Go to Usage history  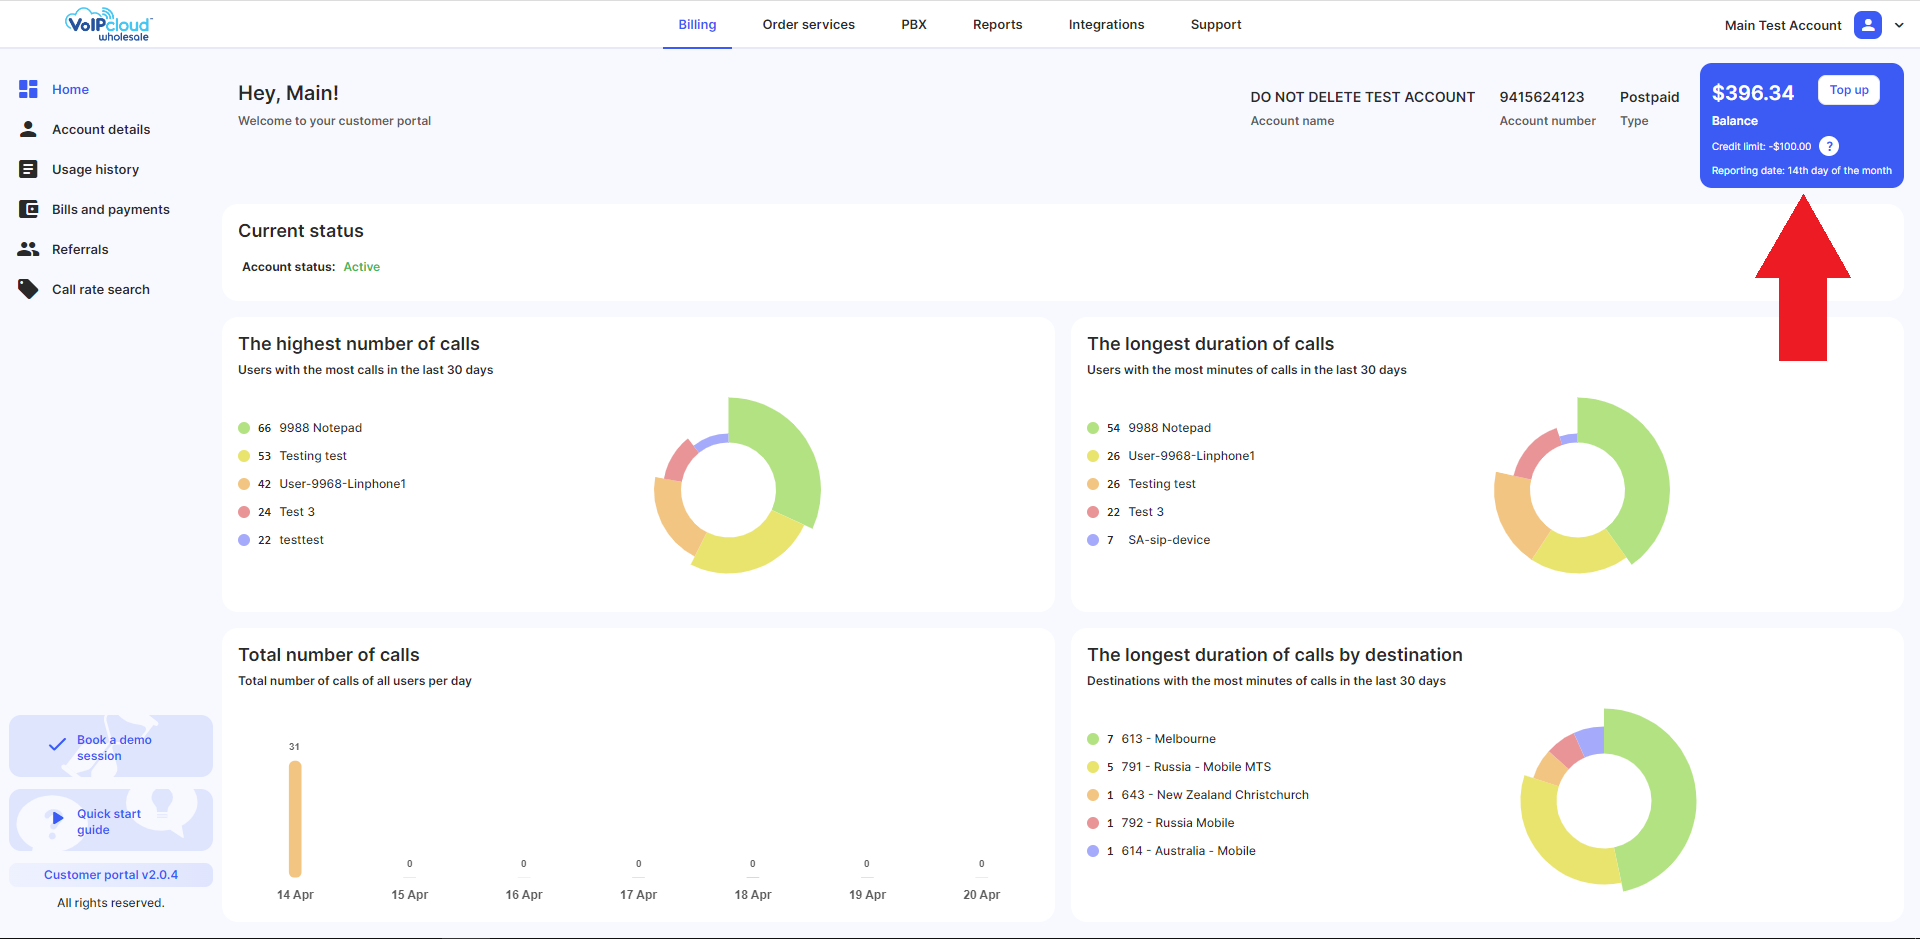(x=95, y=169)
